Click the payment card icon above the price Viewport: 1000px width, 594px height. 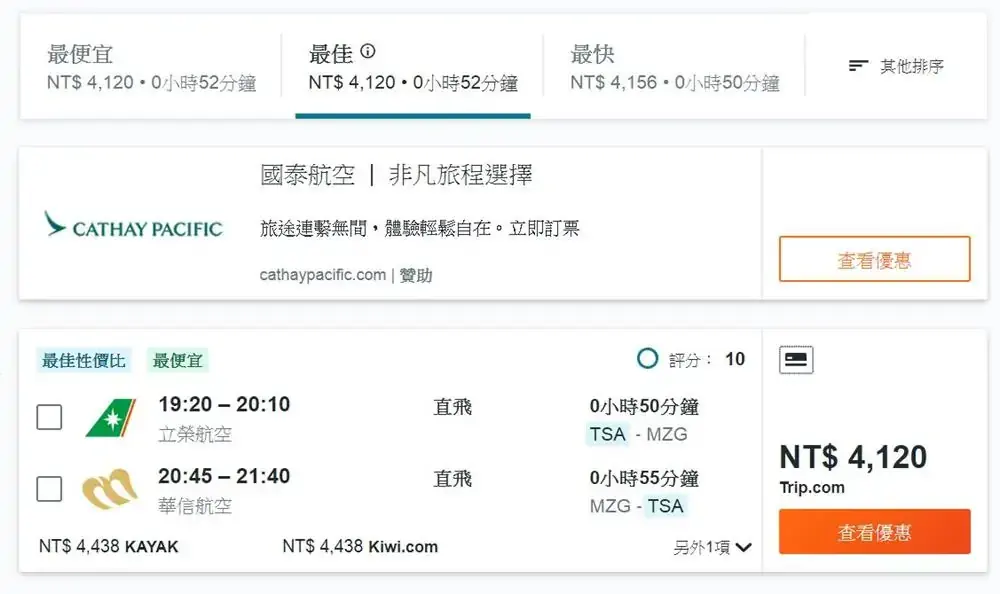point(796,359)
